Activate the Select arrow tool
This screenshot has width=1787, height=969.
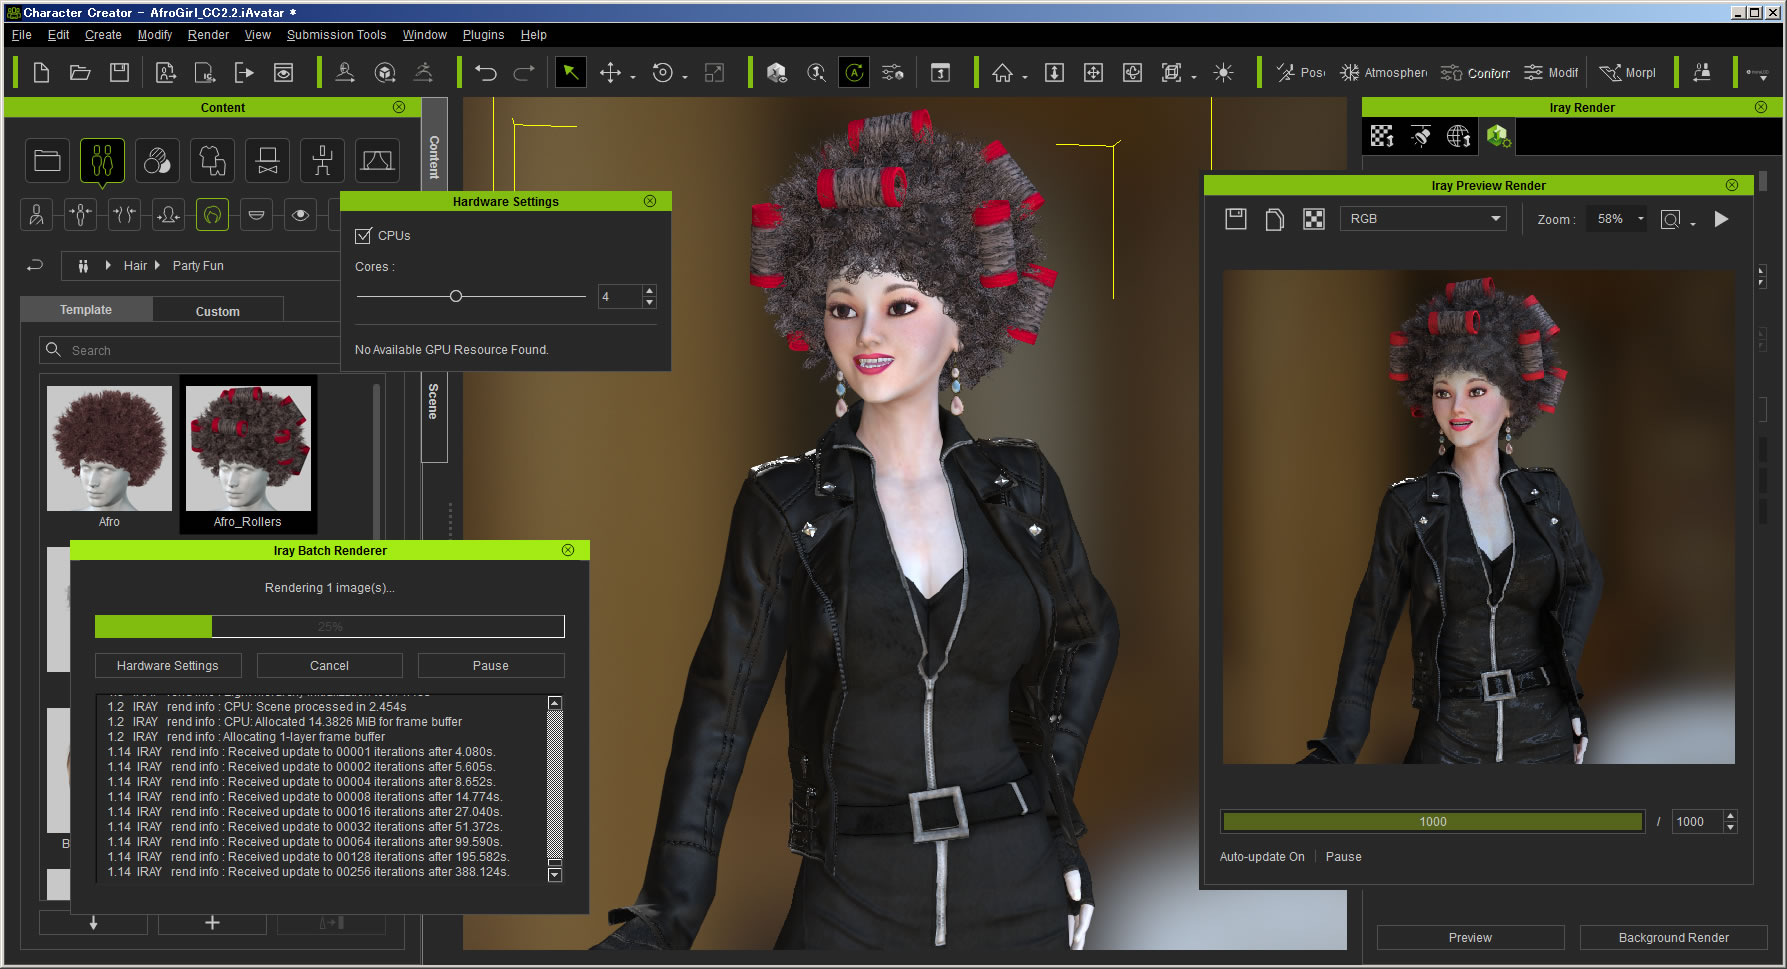(570, 73)
